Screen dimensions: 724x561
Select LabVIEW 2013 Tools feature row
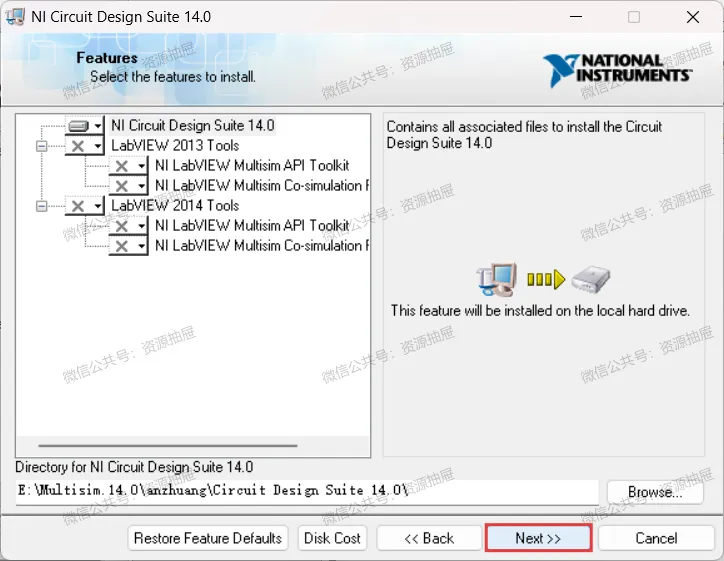click(175, 145)
